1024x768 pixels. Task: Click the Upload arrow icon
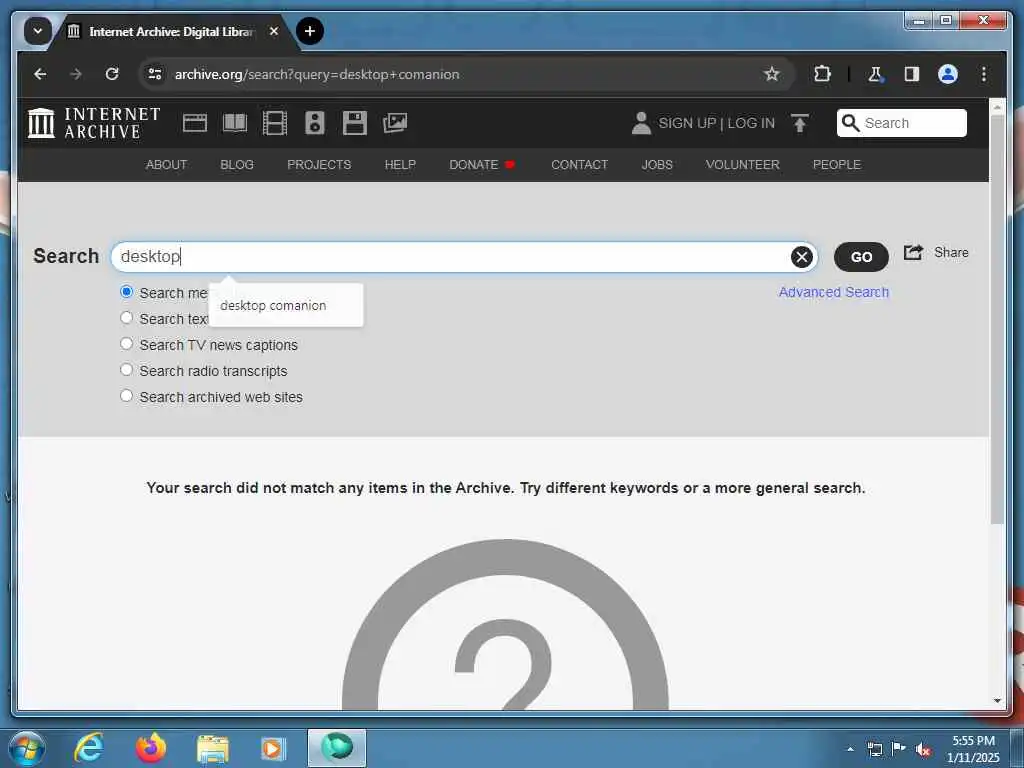click(x=800, y=123)
